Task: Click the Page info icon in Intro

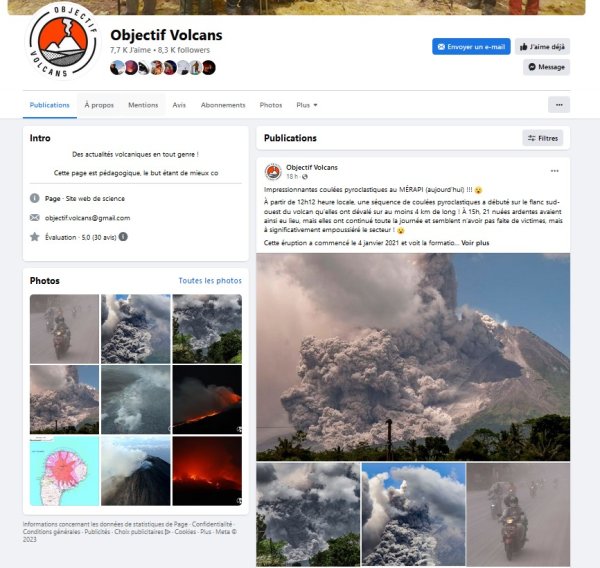Action: (34, 198)
